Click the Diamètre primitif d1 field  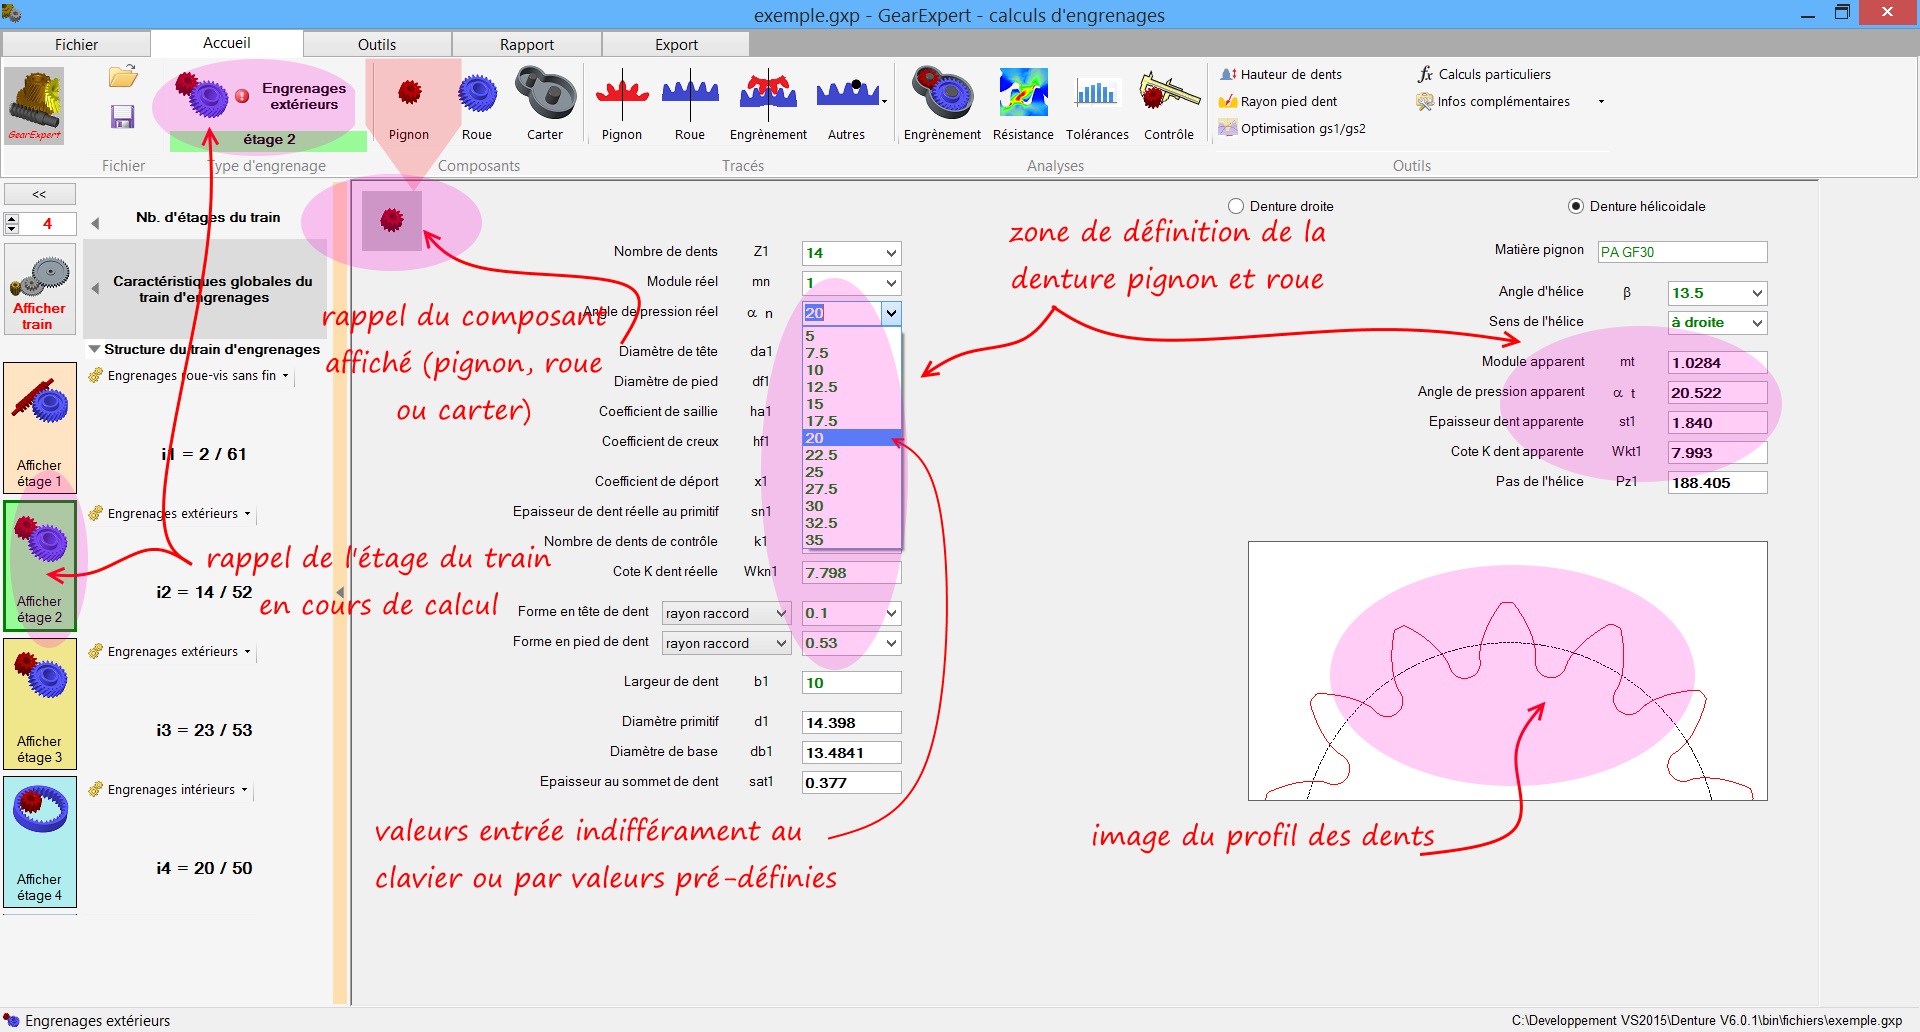point(851,723)
